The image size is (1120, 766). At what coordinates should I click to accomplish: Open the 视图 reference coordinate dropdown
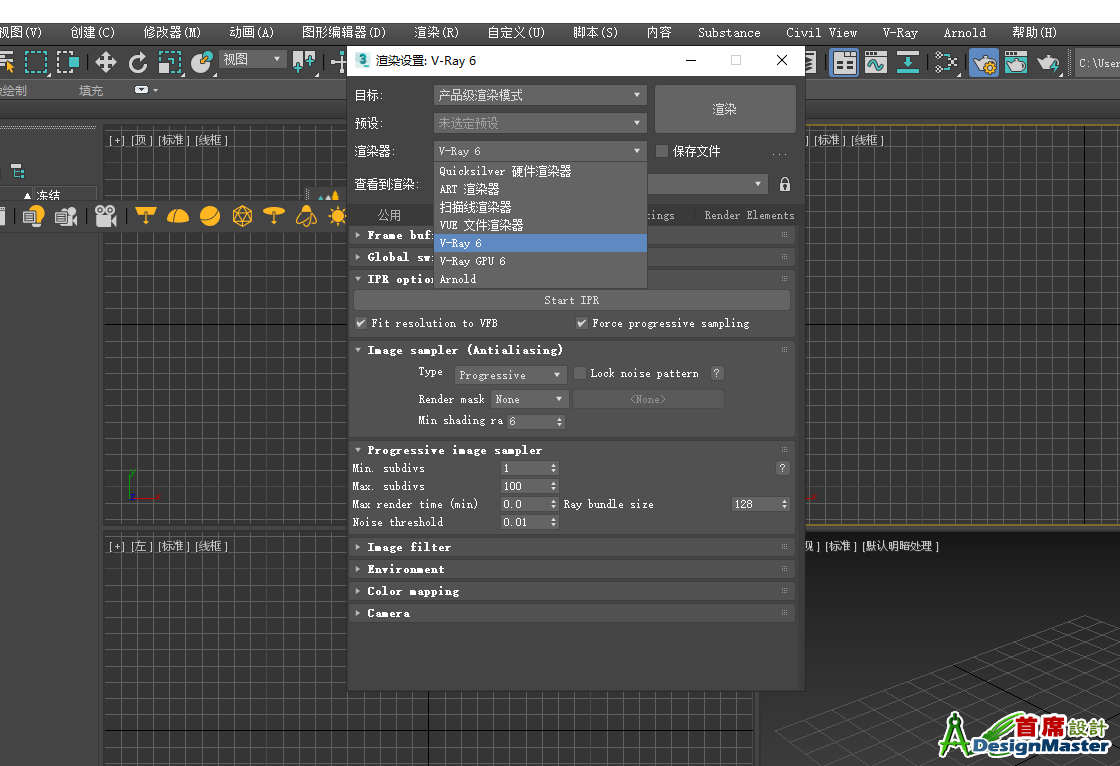[252, 59]
